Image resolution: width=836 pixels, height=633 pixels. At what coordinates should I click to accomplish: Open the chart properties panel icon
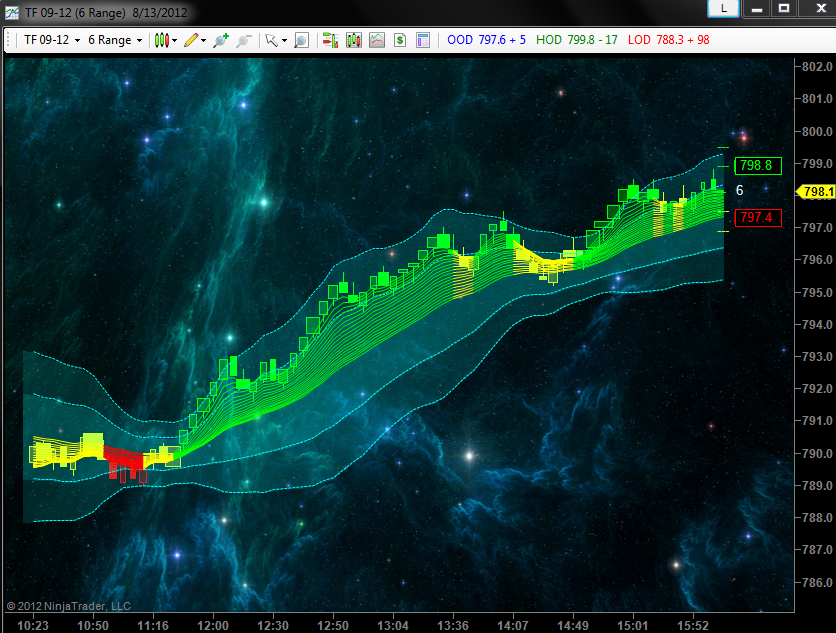(423, 40)
